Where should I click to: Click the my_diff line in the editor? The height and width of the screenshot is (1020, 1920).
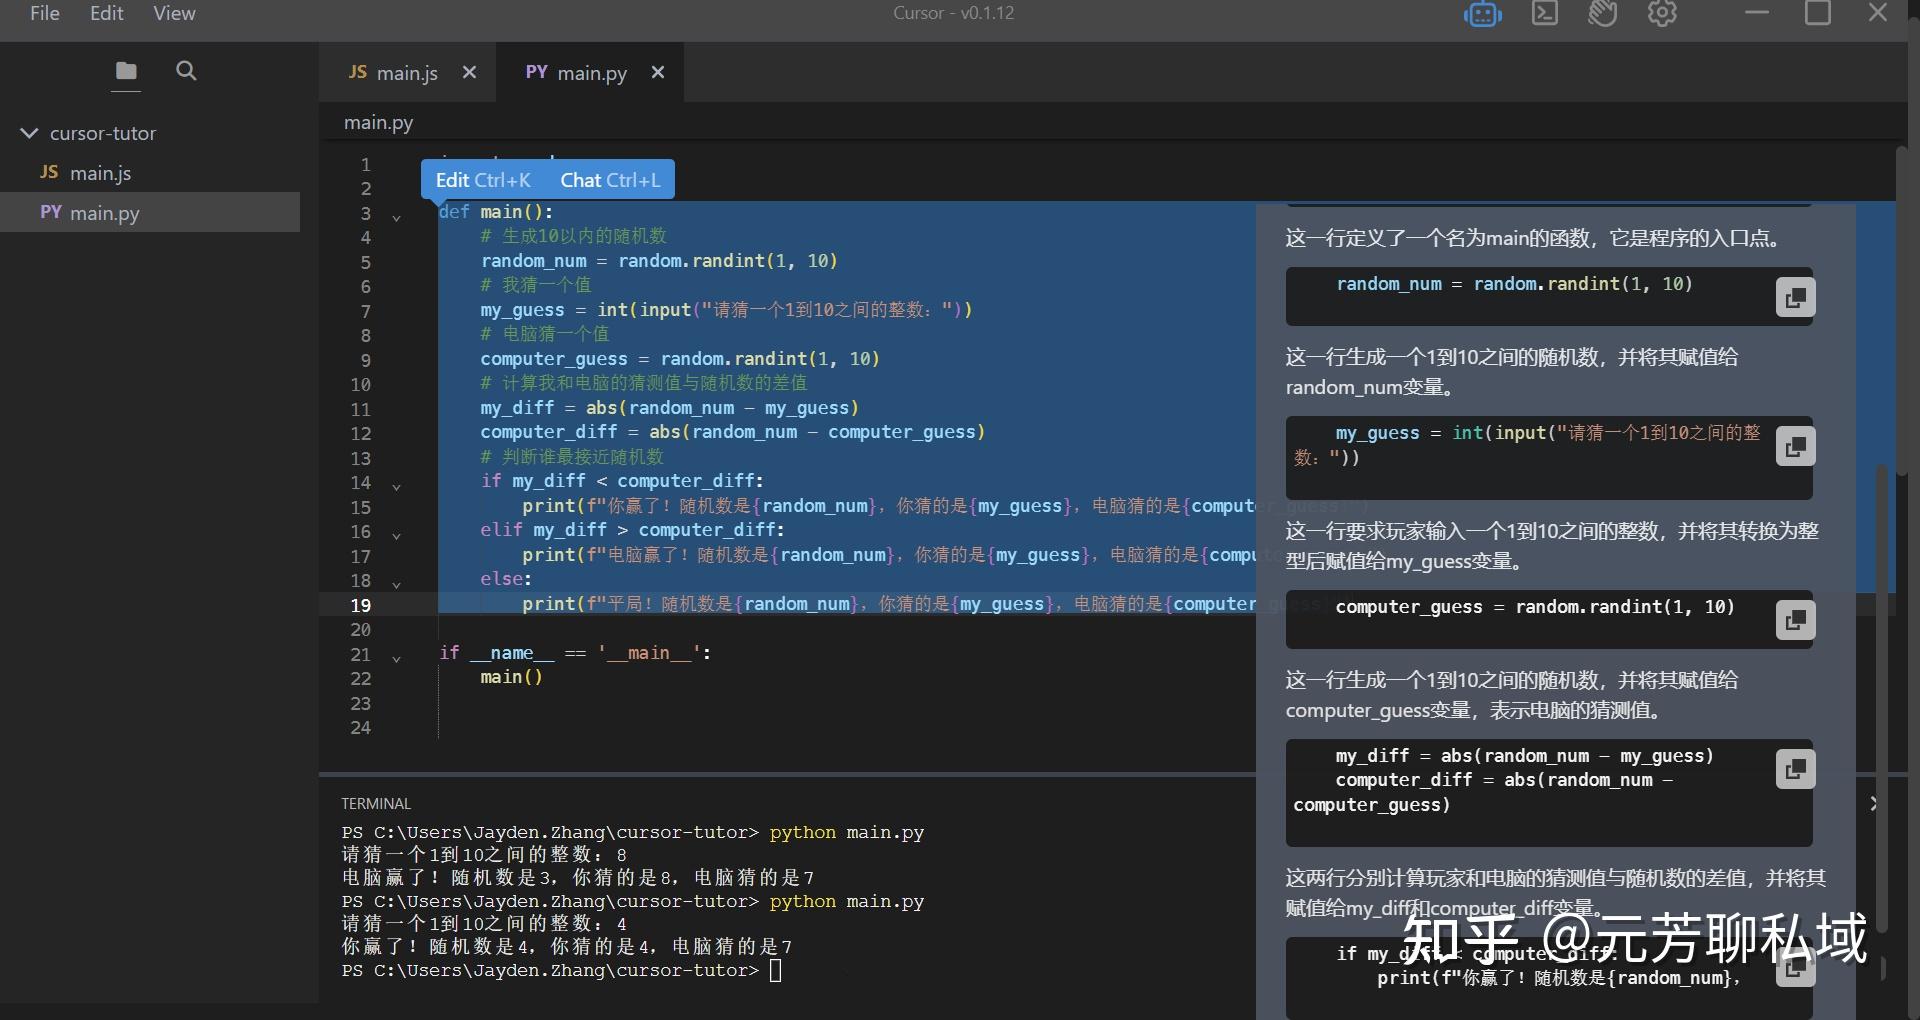(x=669, y=407)
